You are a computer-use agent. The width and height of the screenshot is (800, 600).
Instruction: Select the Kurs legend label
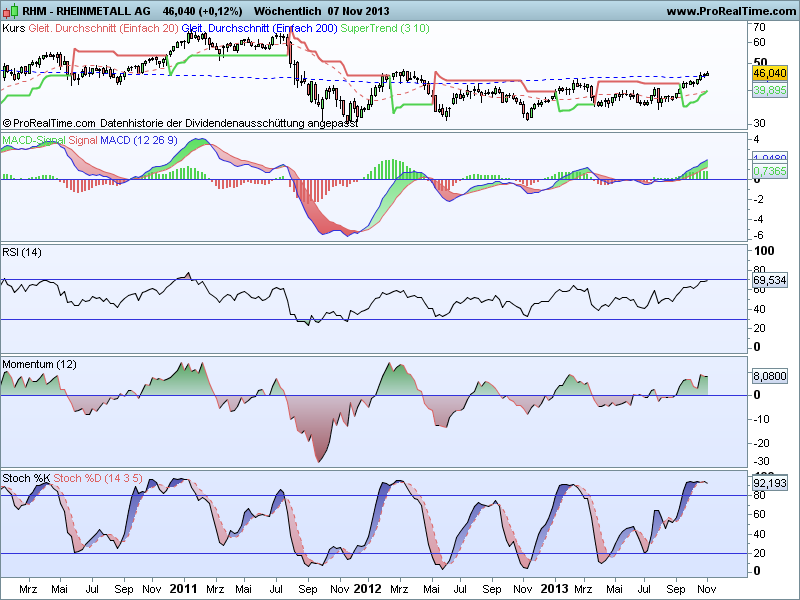[13, 28]
